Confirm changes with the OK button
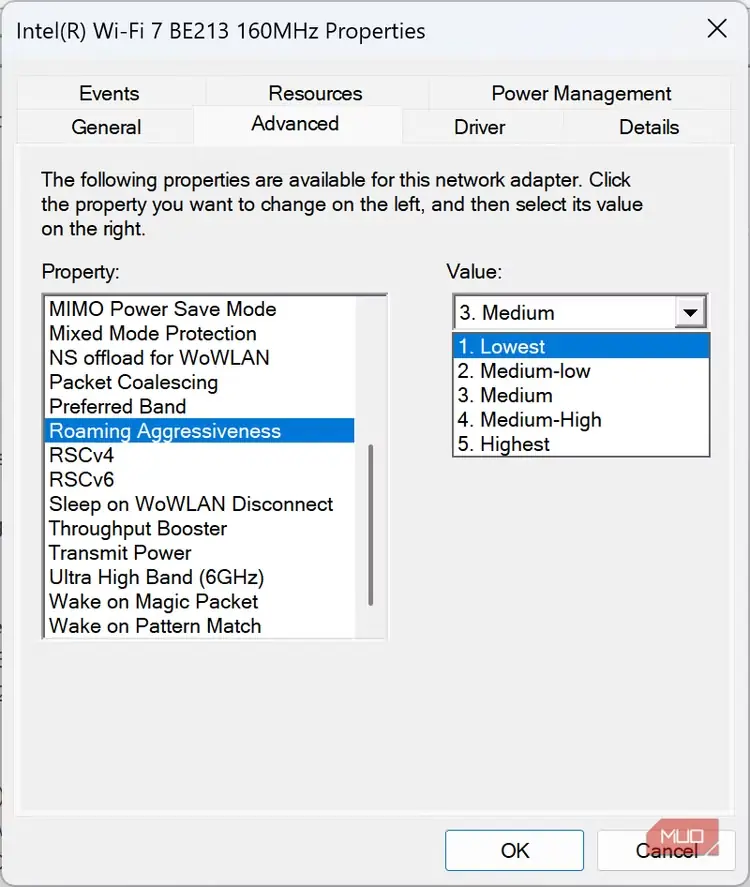The width and height of the screenshot is (750, 887). tap(514, 850)
